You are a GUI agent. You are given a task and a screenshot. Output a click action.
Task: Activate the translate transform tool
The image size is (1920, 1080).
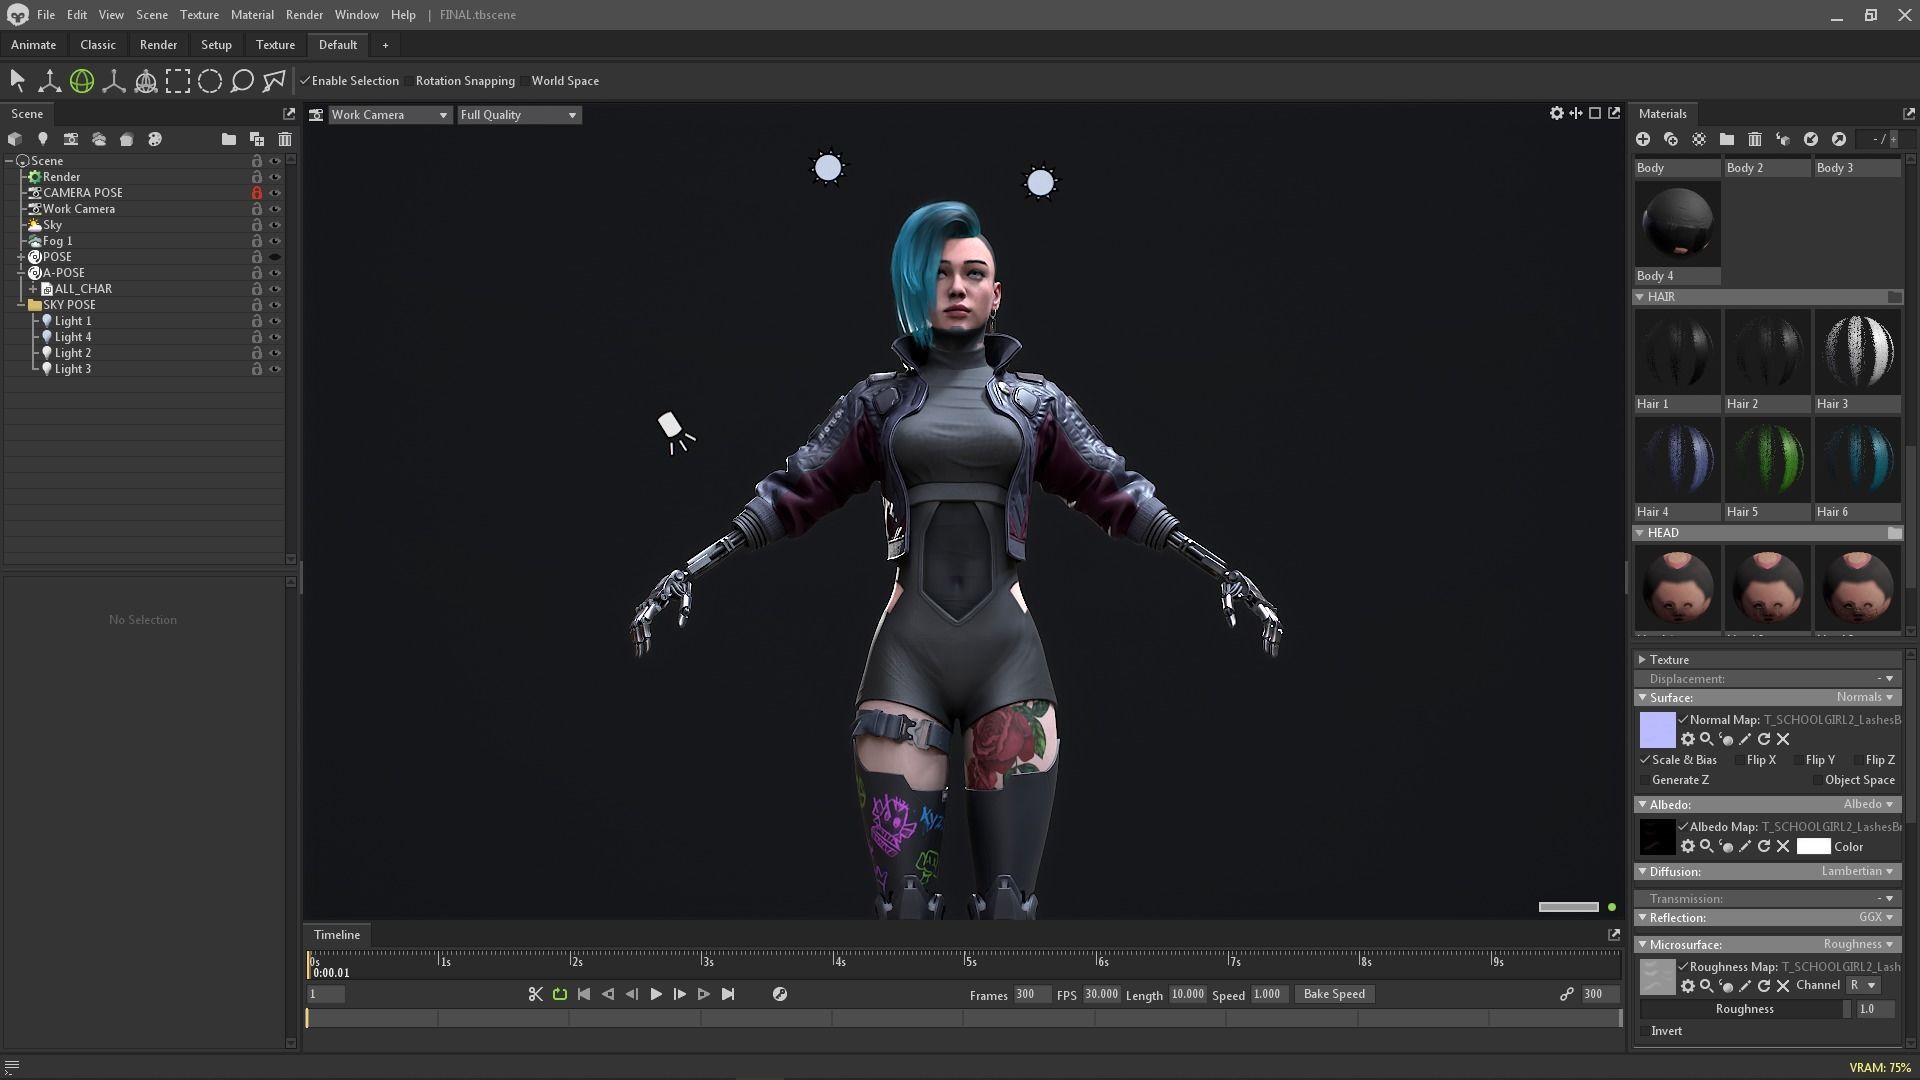(x=49, y=81)
